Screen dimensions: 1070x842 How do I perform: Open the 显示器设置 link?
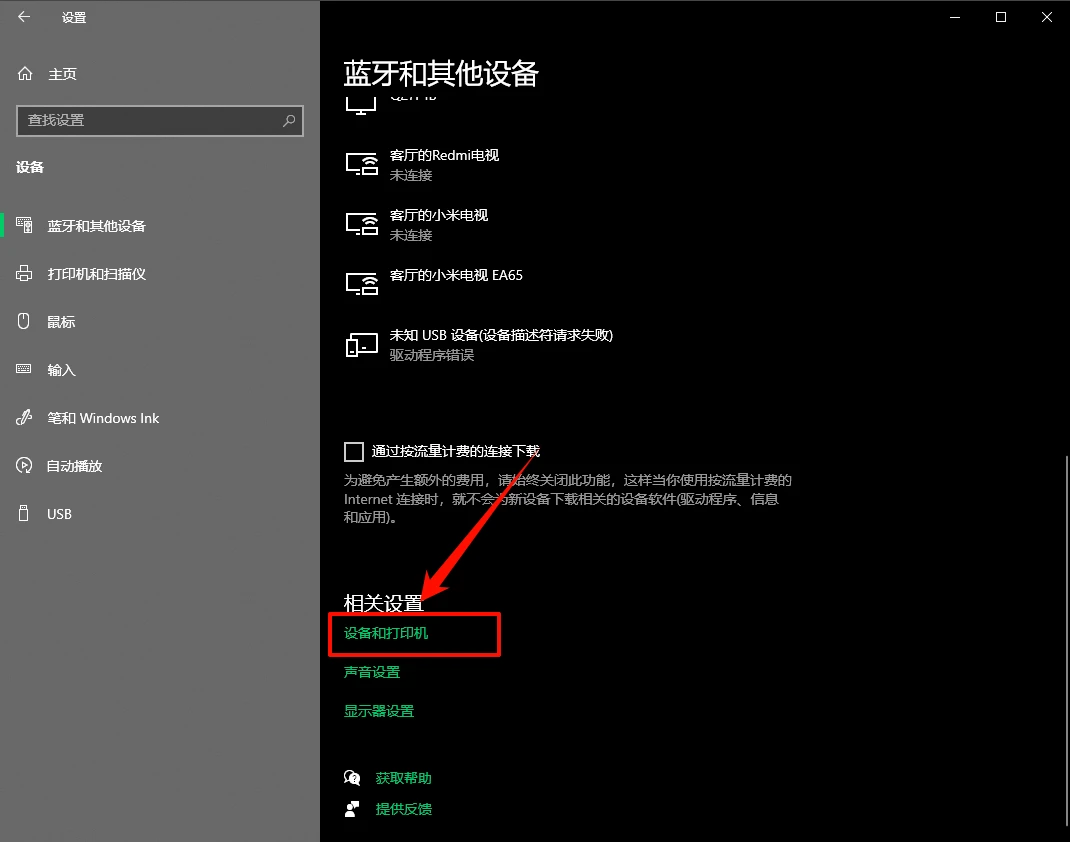tap(379, 711)
